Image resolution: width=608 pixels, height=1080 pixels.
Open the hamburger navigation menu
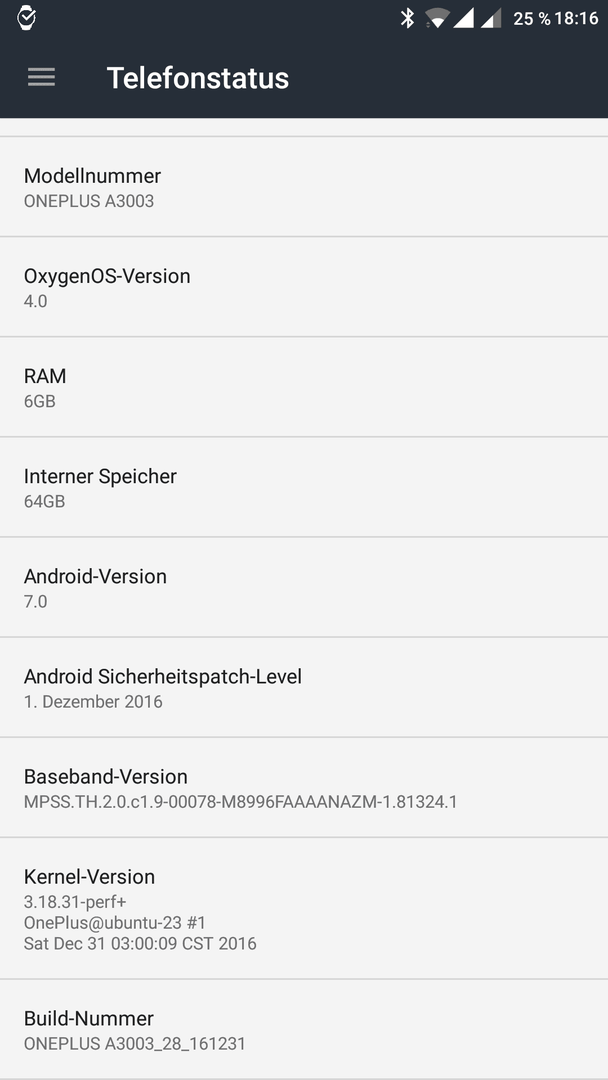(41, 77)
